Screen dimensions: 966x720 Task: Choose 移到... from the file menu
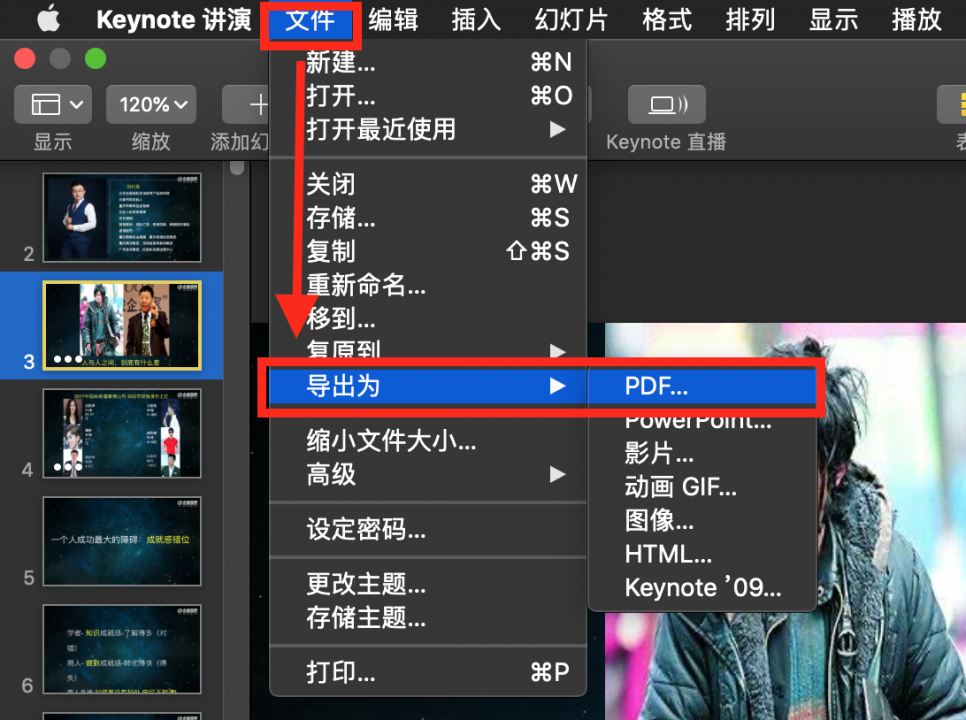[x=428, y=318]
